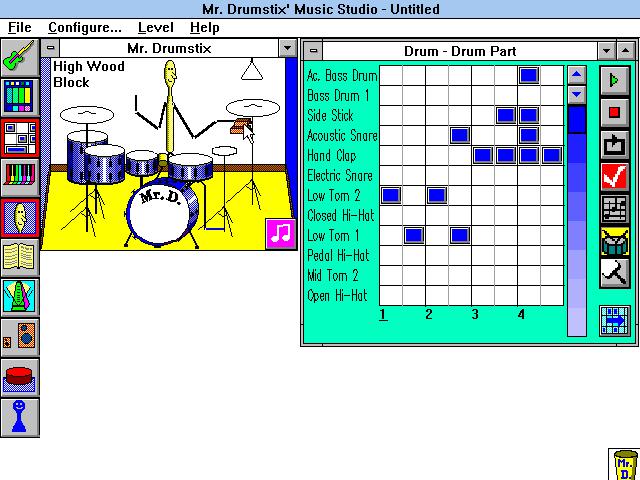Toggle Ac. Bass Drum note at beat 4
The height and width of the screenshot is (480, 640).
click(529, 75)
